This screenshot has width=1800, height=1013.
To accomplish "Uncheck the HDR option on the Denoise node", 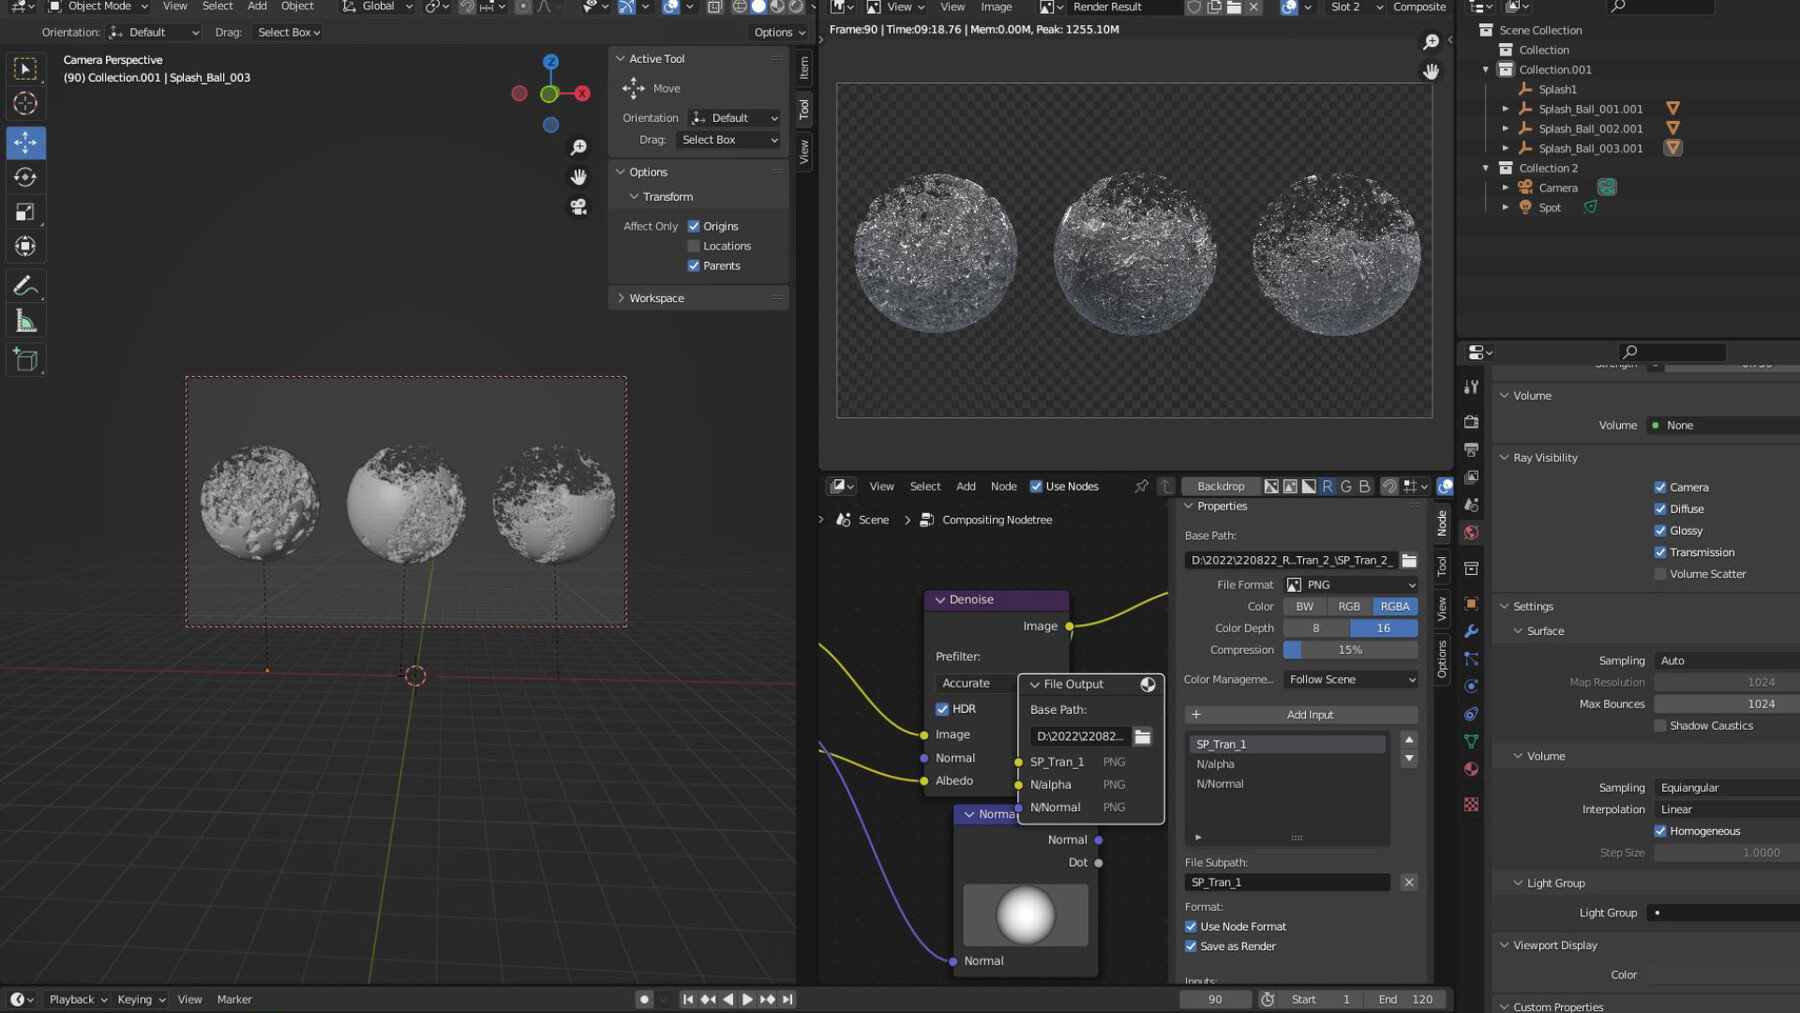I will click(x=942, y=708).
